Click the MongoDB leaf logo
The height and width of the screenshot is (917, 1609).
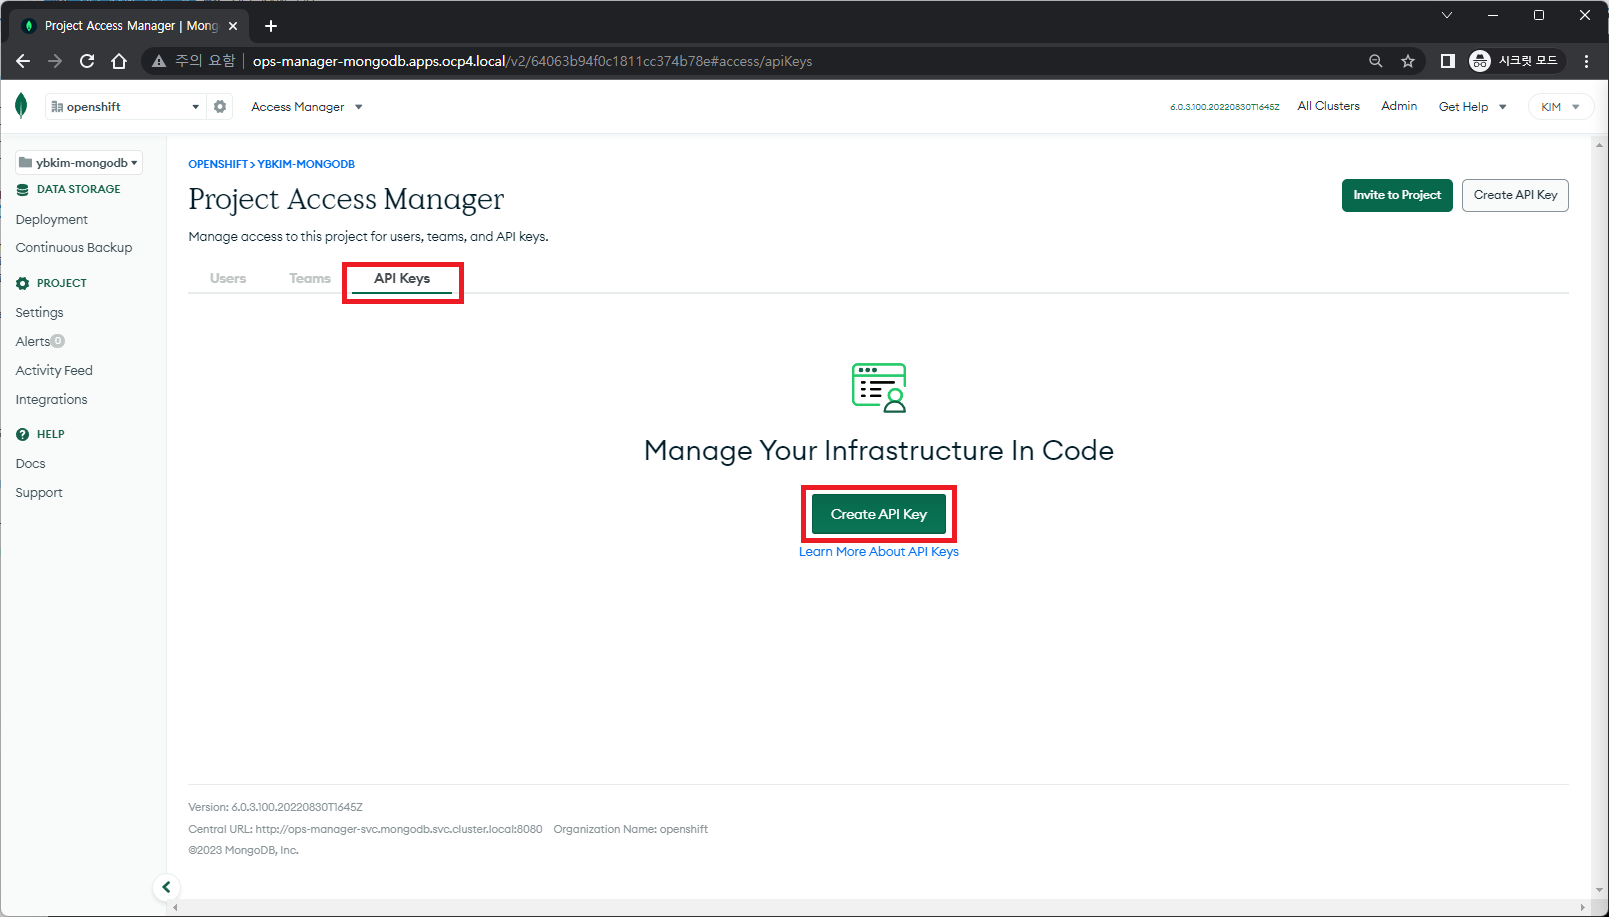tap(21, 106)
